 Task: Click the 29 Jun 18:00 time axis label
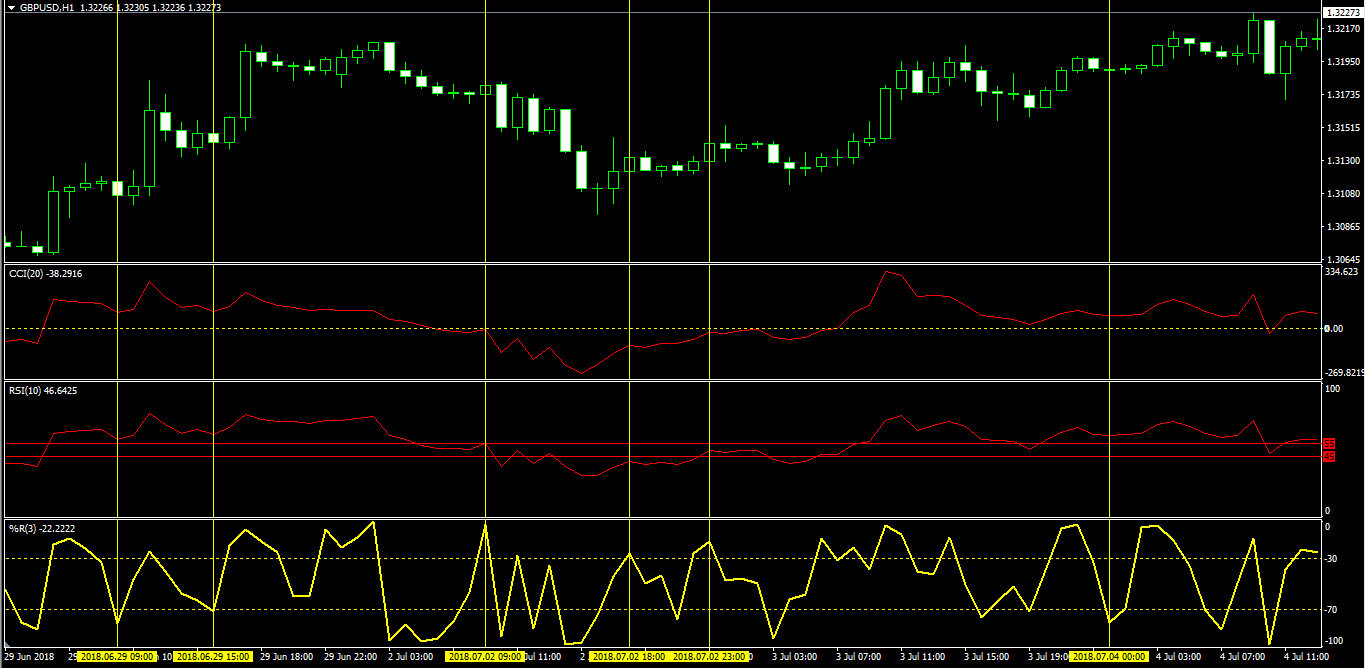288,657
